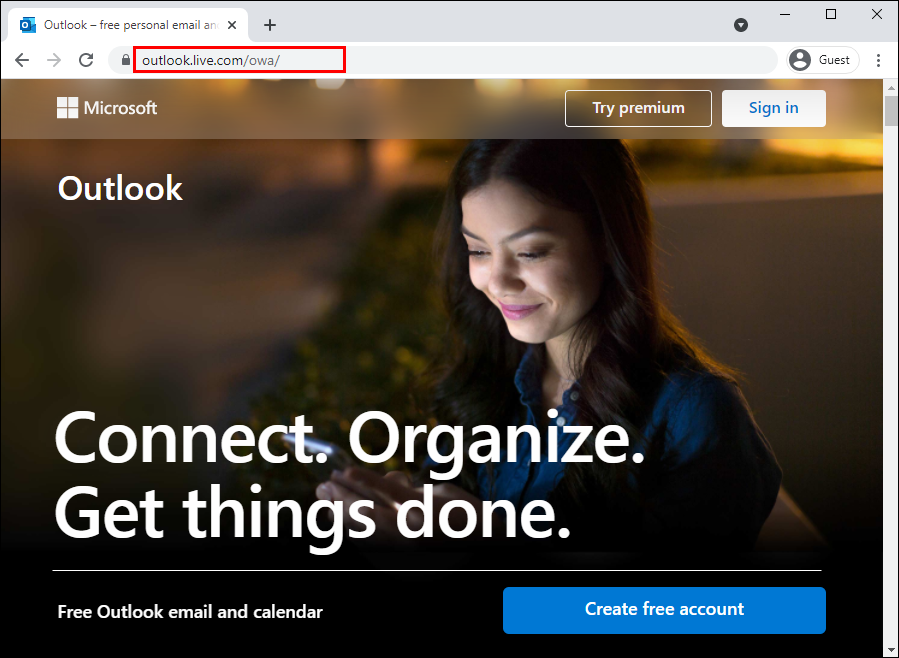Click the Sign in button
Viewport: 899px width, 658px height.
(x=773, y=108)
